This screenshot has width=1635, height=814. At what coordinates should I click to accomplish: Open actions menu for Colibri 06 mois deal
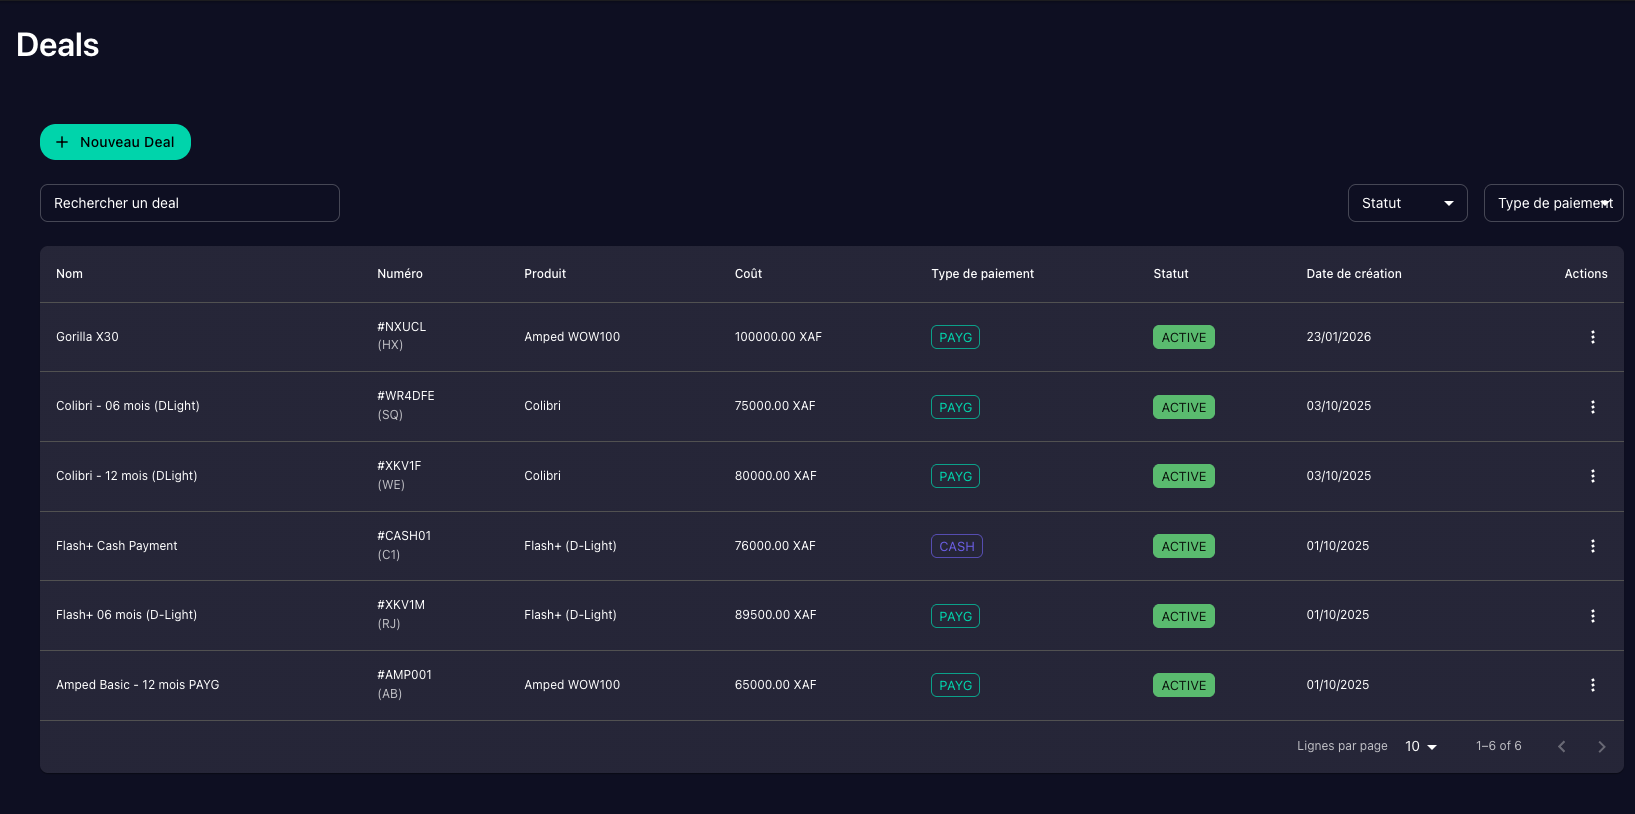[1592, 407]
